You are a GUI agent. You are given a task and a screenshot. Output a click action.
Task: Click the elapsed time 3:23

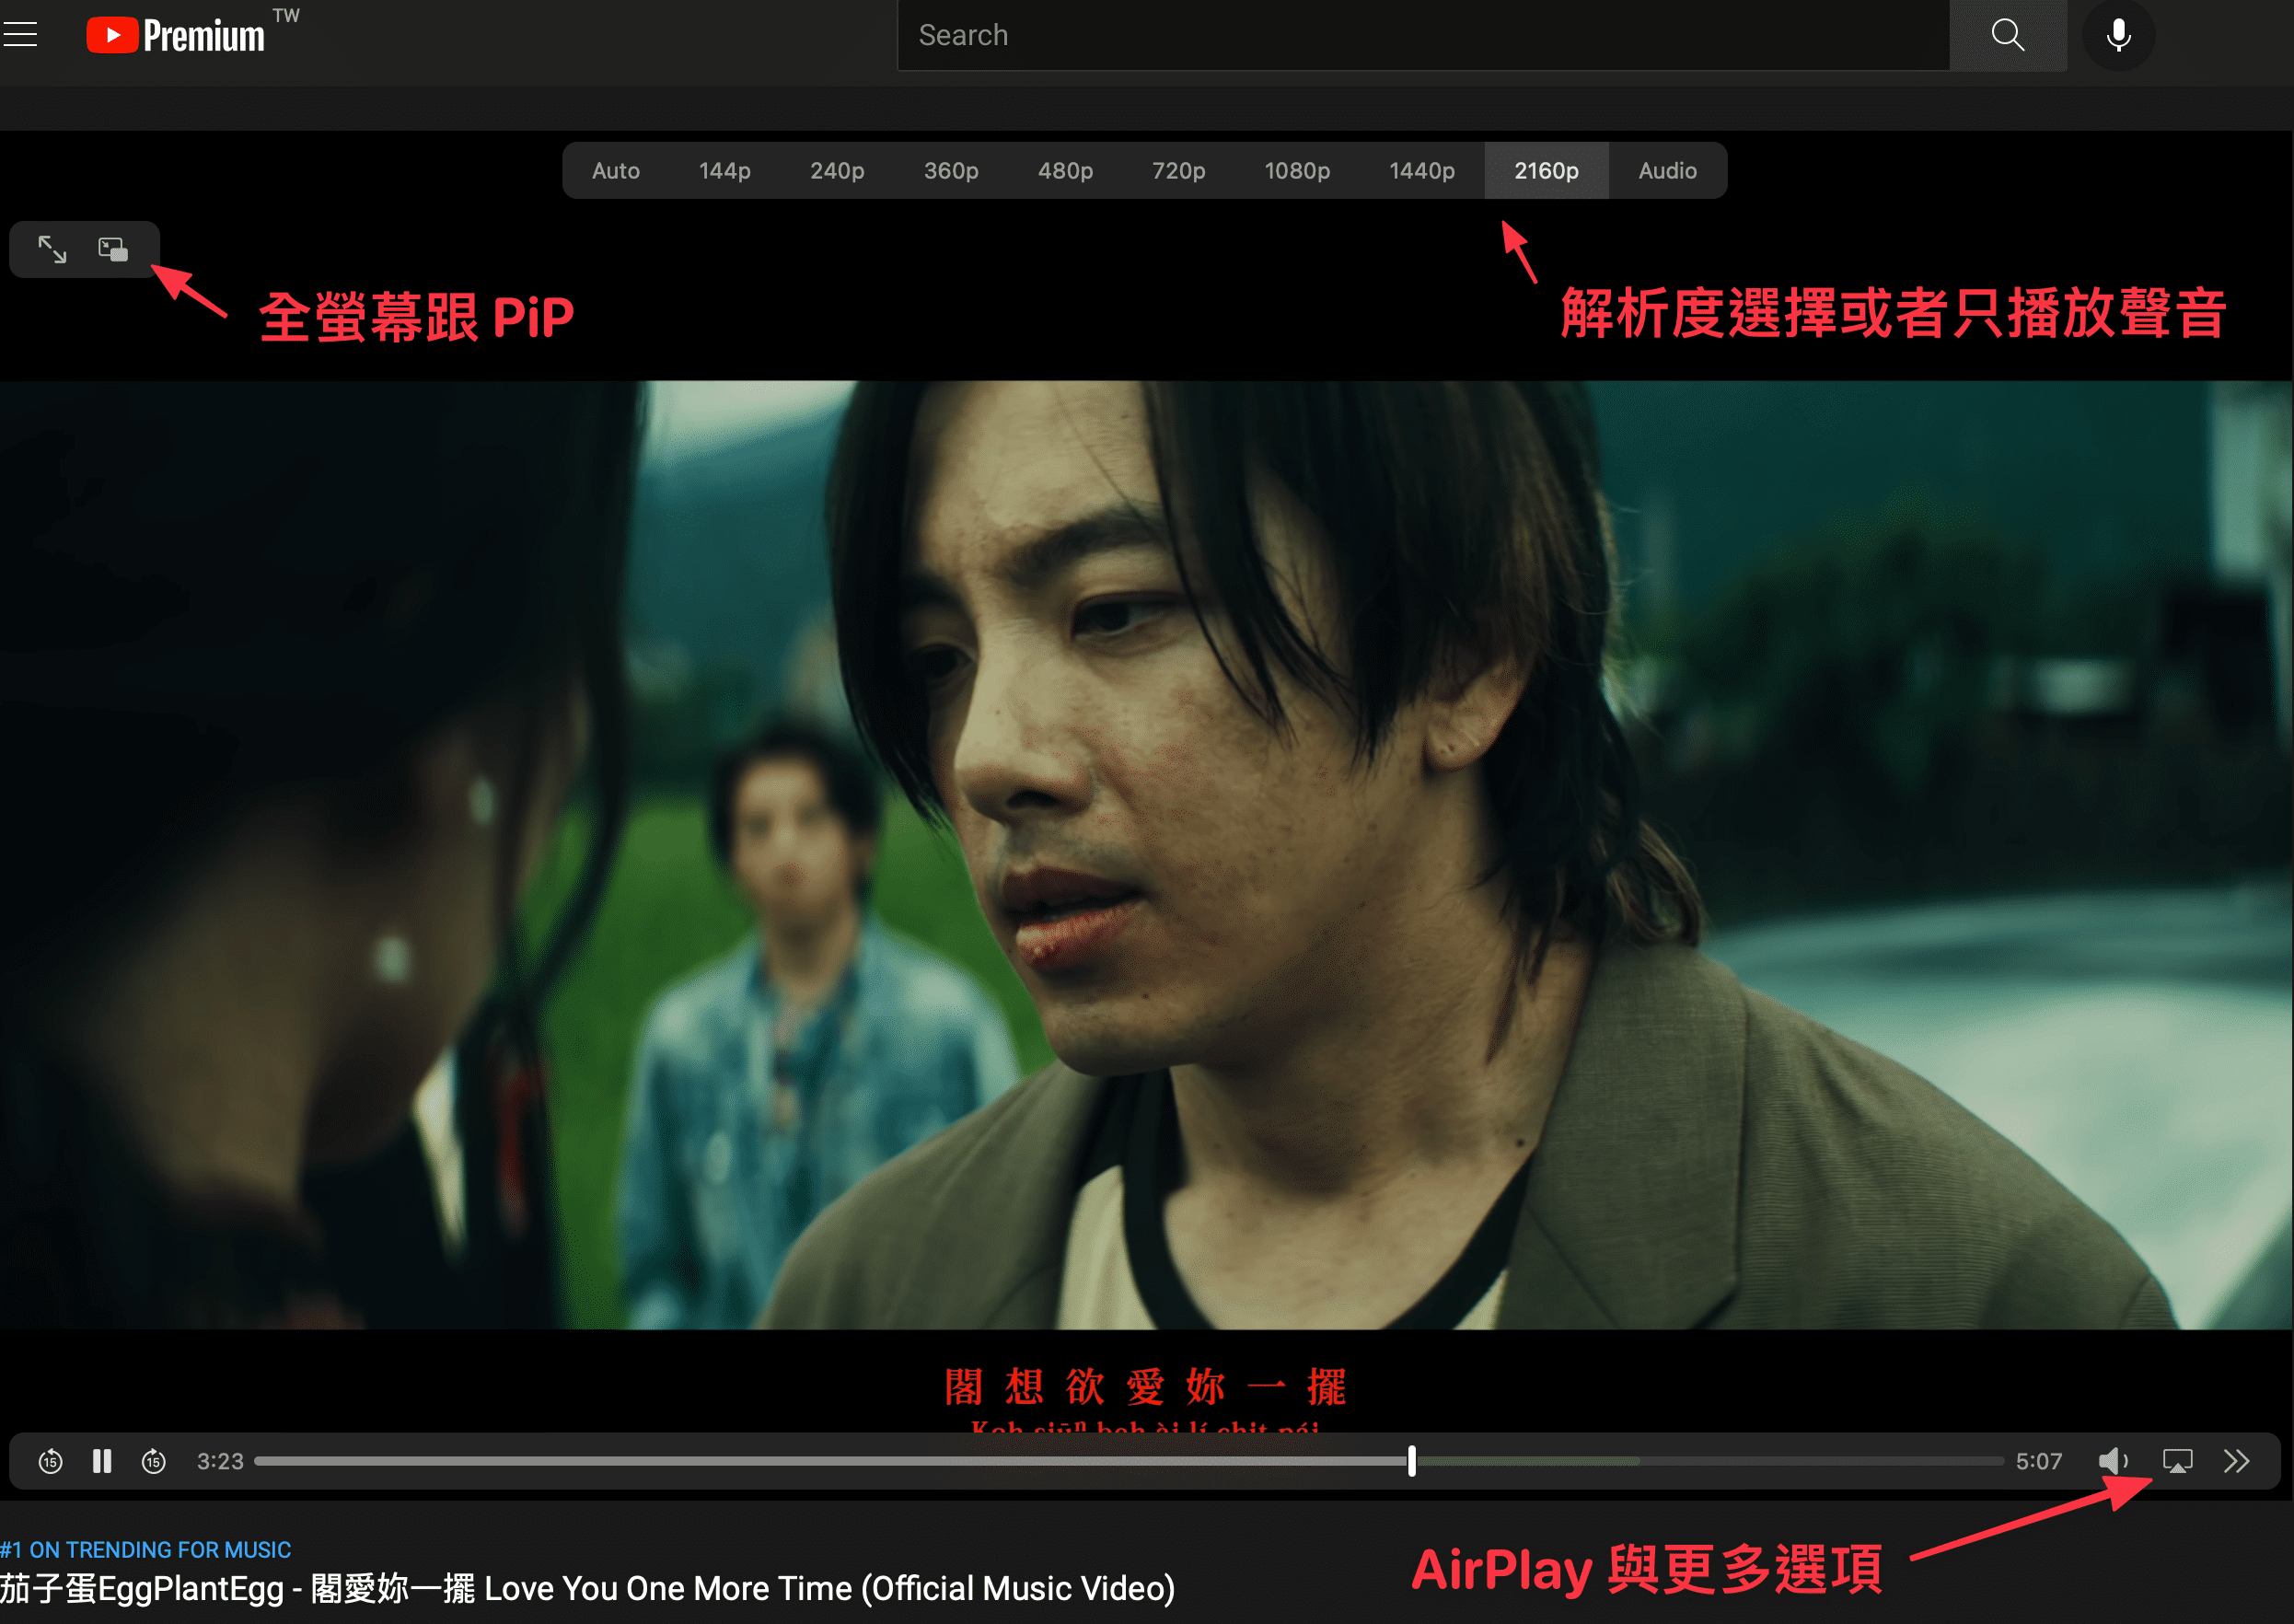pyautogui.click(x=220, y=1461)
